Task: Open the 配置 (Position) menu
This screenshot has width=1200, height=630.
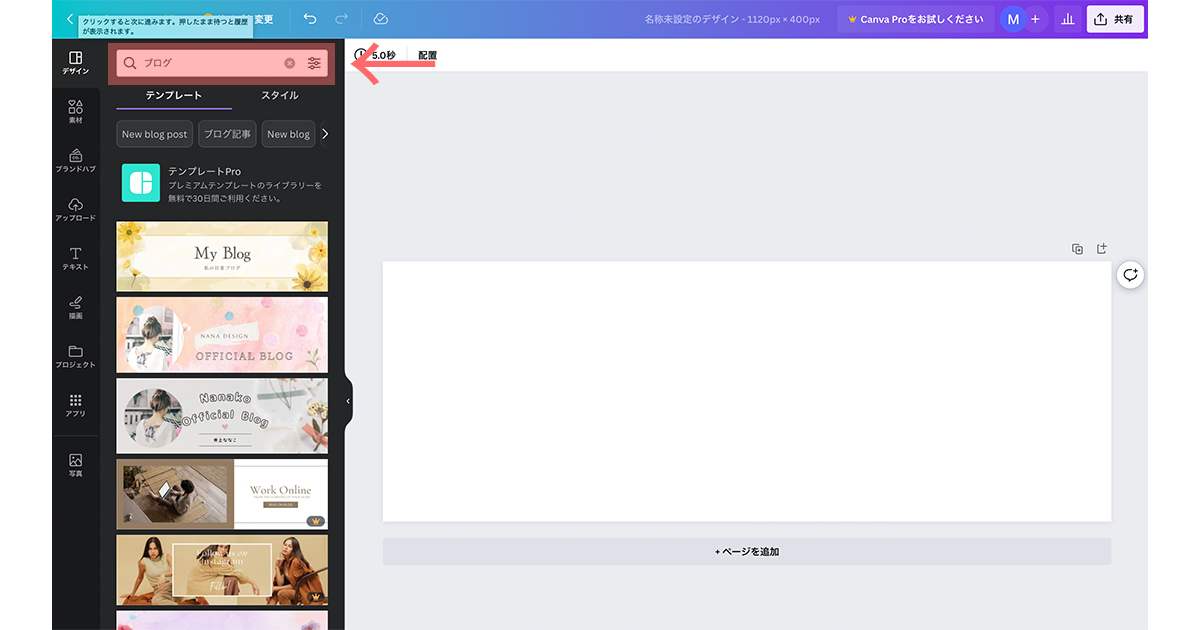Action: point(428,55)
